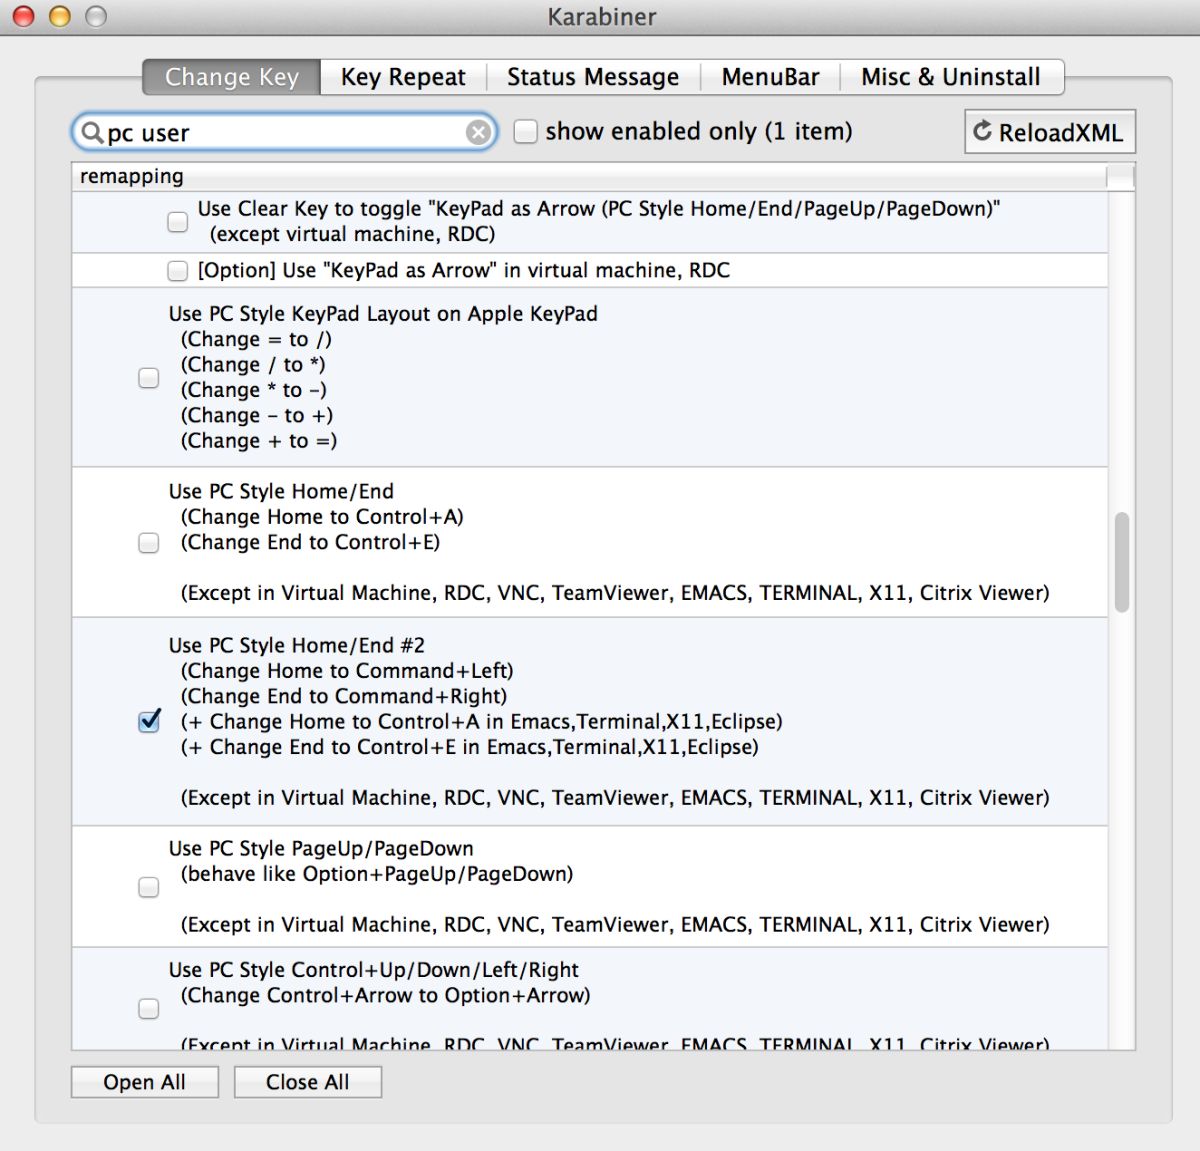1200x1151 pixels.
Task: Check the [Option] KeyPad as Arrow in virtual machine box
Action: click(177, 270)
